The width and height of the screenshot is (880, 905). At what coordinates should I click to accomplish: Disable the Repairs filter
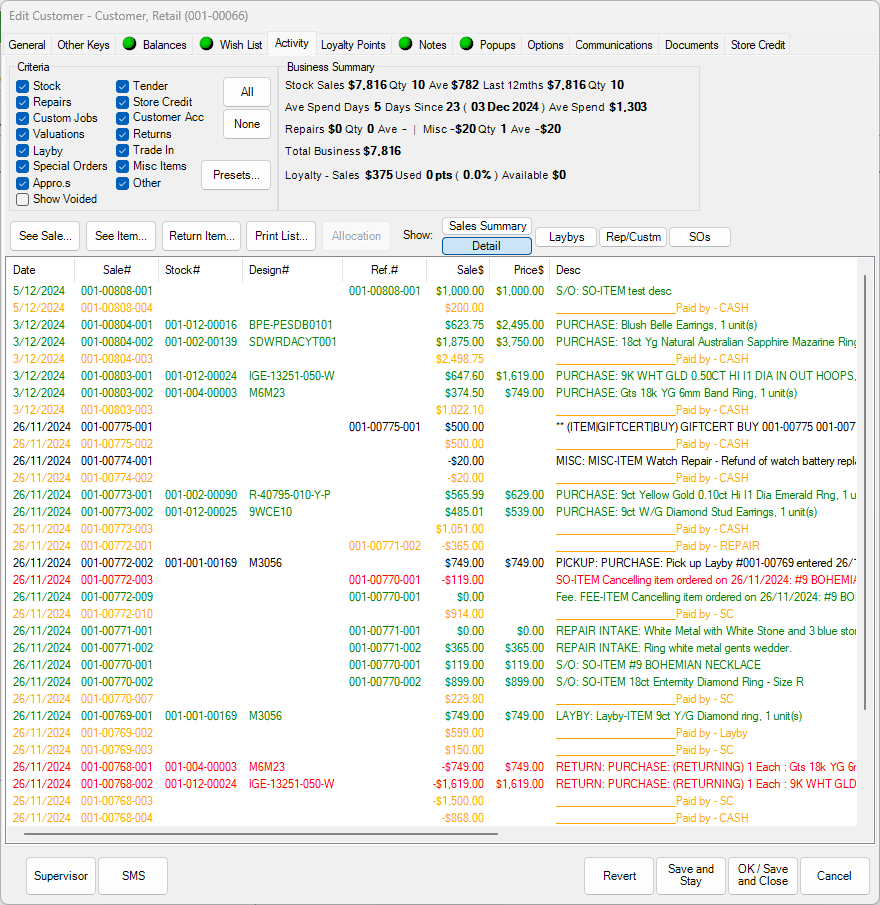point(22,102)
